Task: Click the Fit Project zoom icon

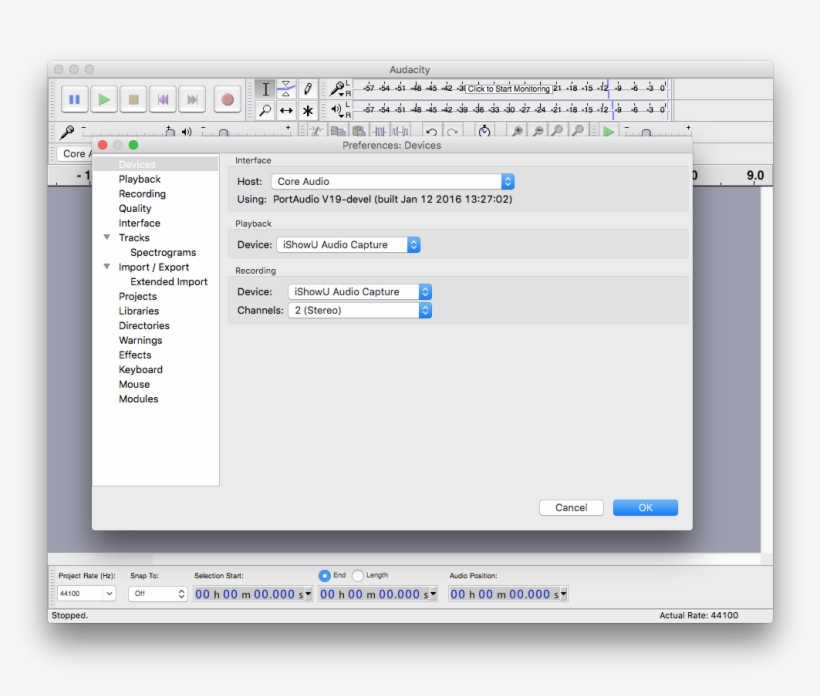Action: click(x=578, y=131)
